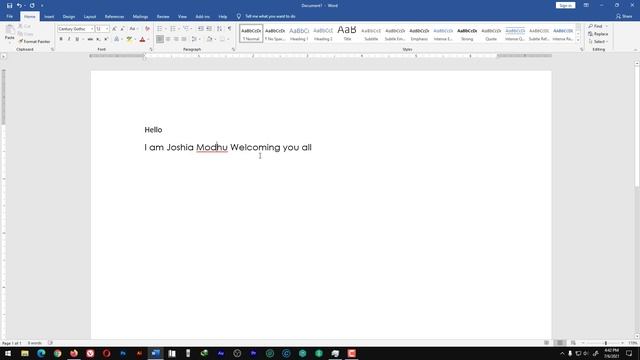This screenshot has width=640, height=360.
Task: Open Font dialog launcher
Action: [151, 49]
